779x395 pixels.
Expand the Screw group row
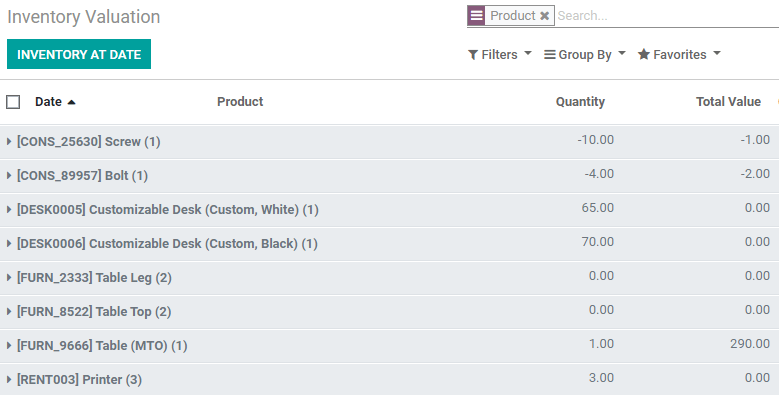click(390, 142)
